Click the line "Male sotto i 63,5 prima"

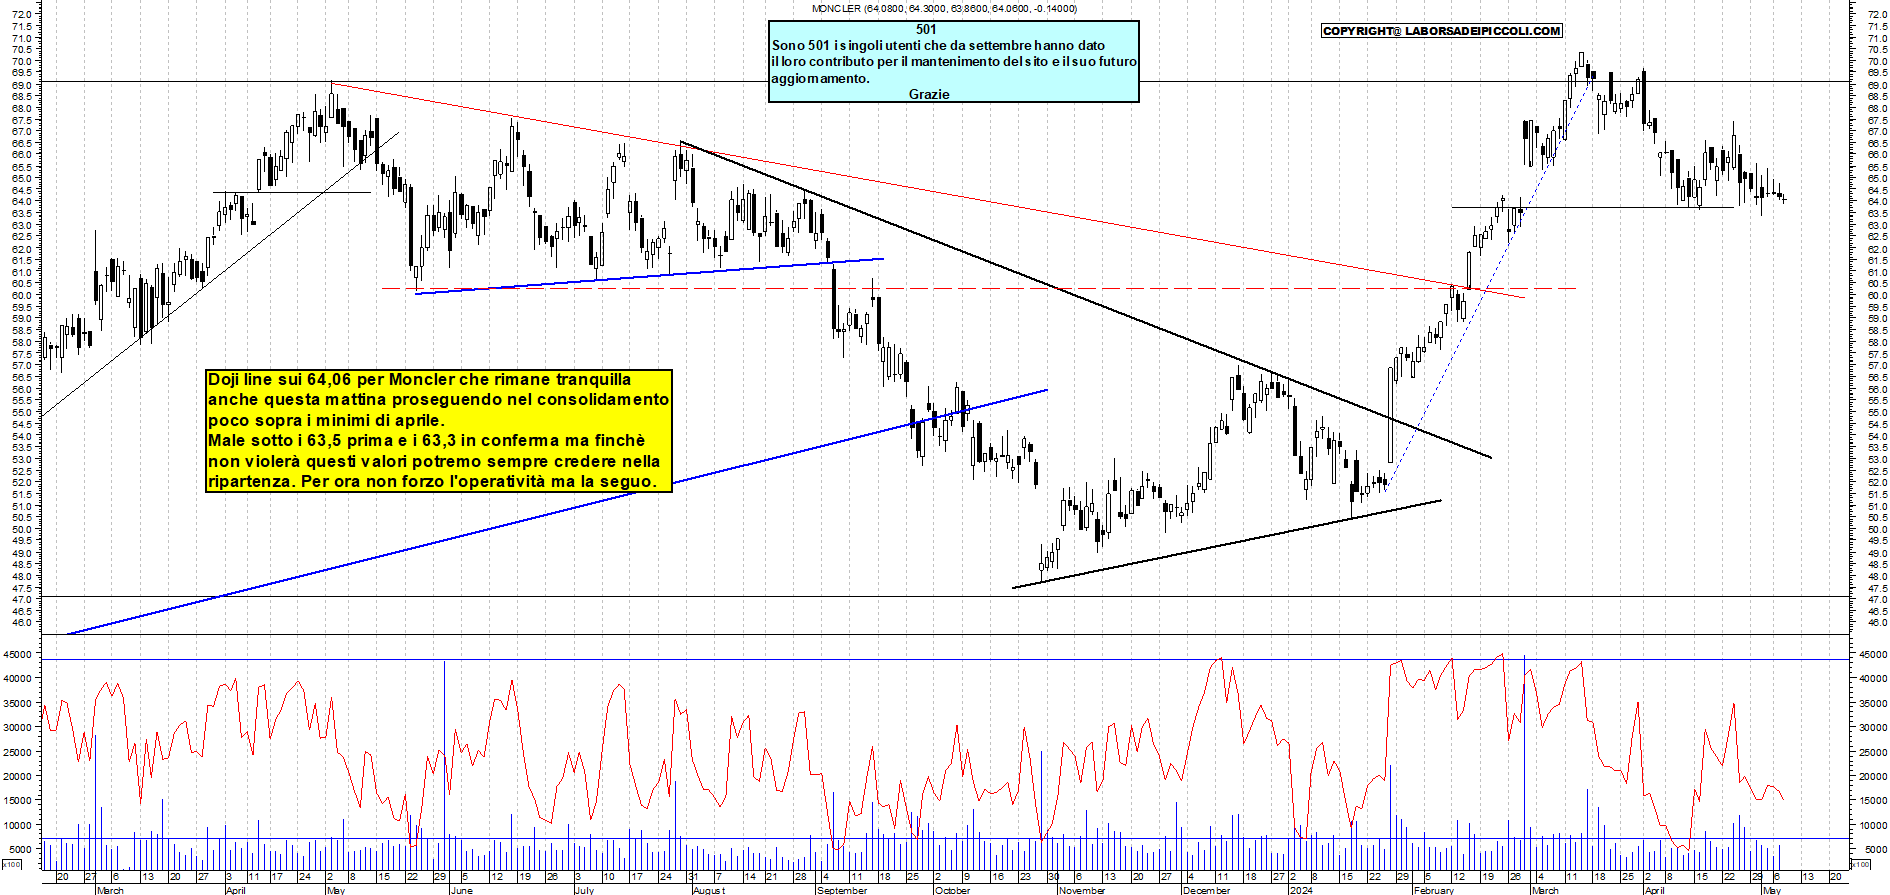click(426, 440)
